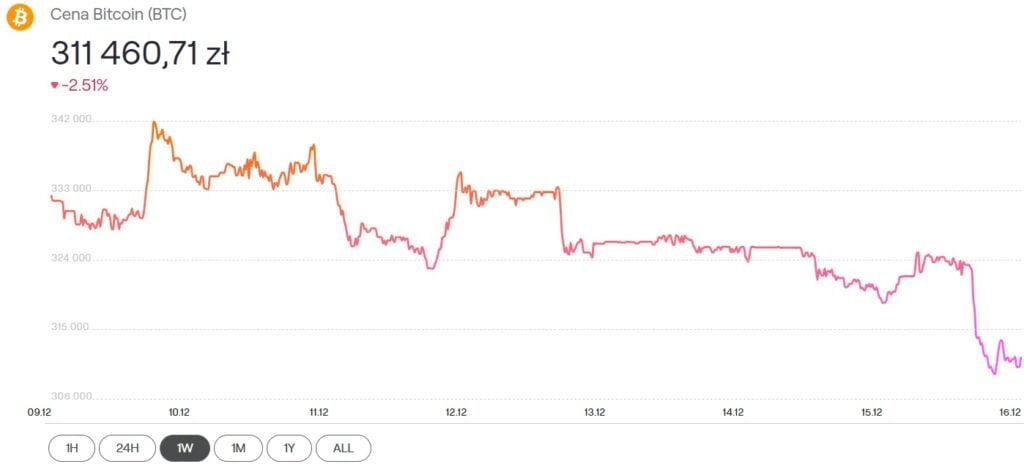
Task: Show the 1M price chart
Action: pyautogui.click(x=238, y=448)
